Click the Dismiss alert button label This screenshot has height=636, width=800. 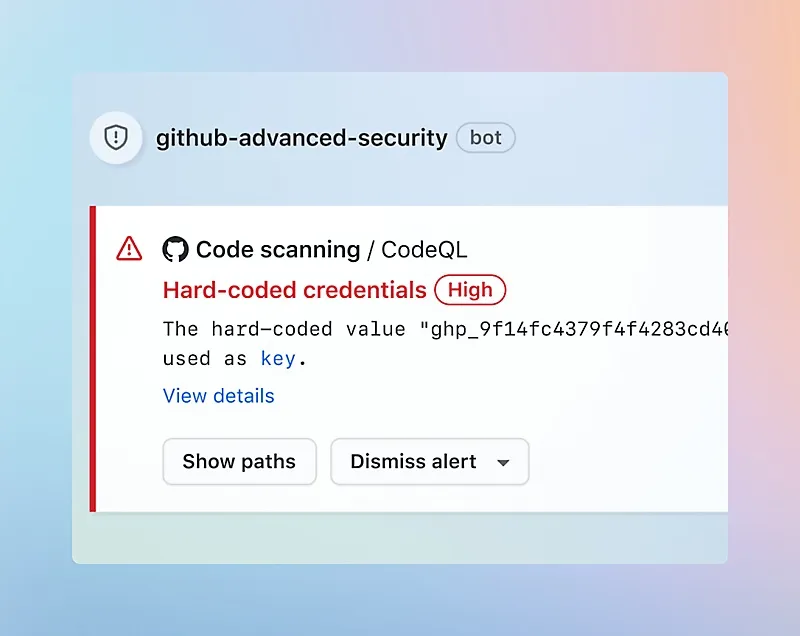(413, 462)
